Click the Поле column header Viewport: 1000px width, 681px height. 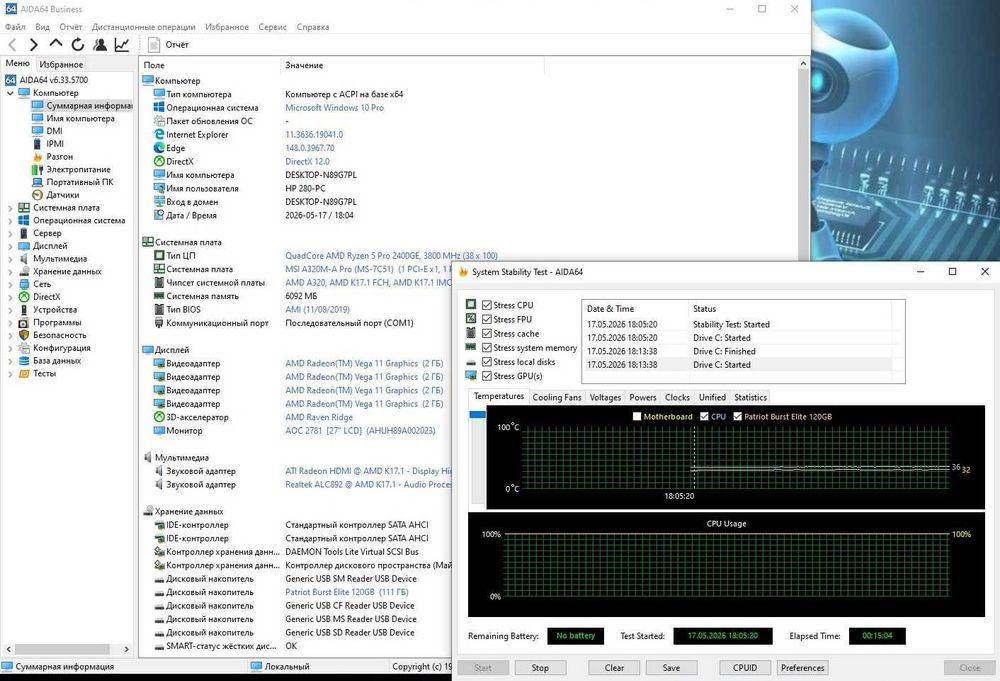(154, 65)
